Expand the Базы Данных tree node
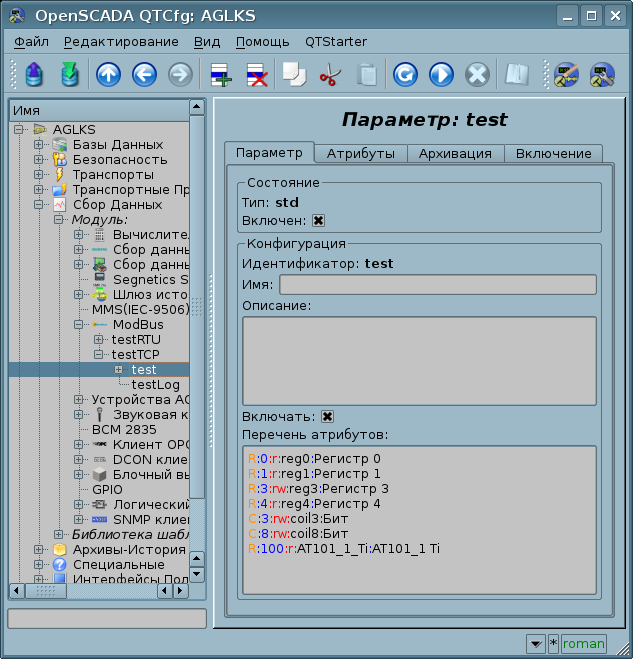Screen dimensions: 633x659 (x=39, y=145)
